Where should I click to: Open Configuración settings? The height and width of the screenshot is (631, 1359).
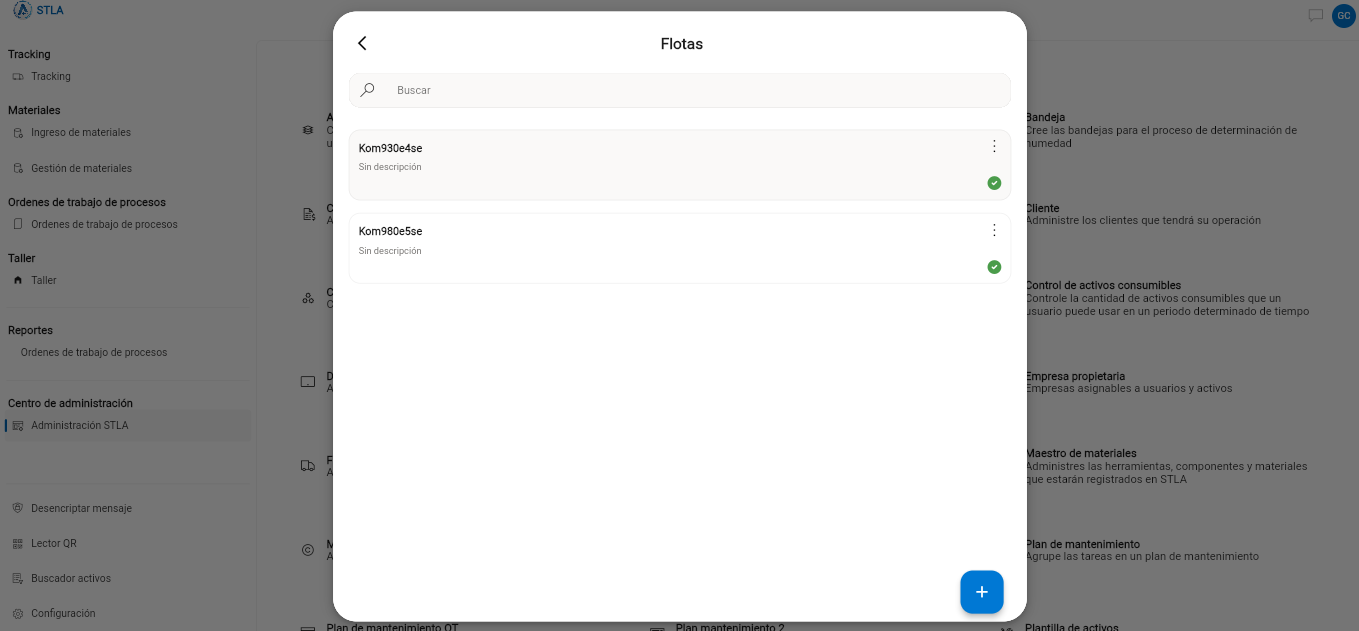[63, 613]
